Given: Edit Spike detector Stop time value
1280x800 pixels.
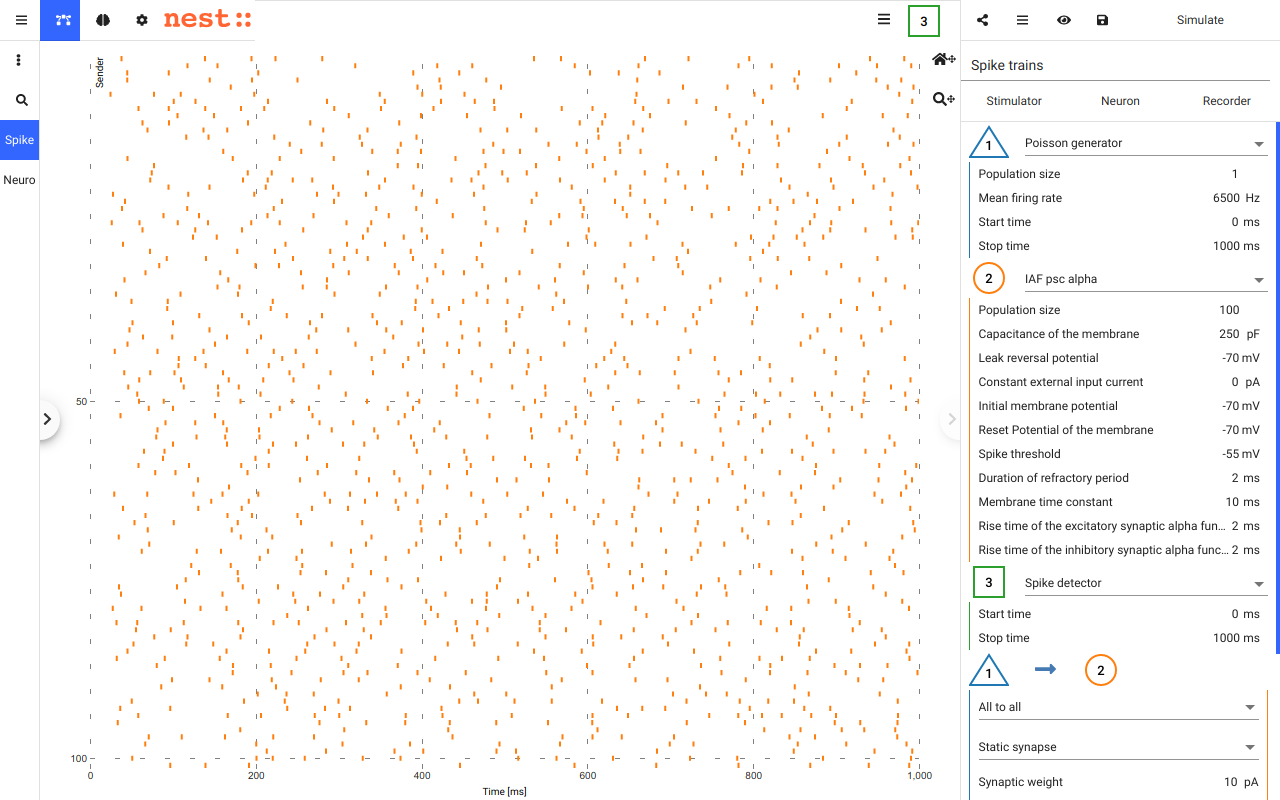Looking at the screenshot, I should coord(1225,638).
